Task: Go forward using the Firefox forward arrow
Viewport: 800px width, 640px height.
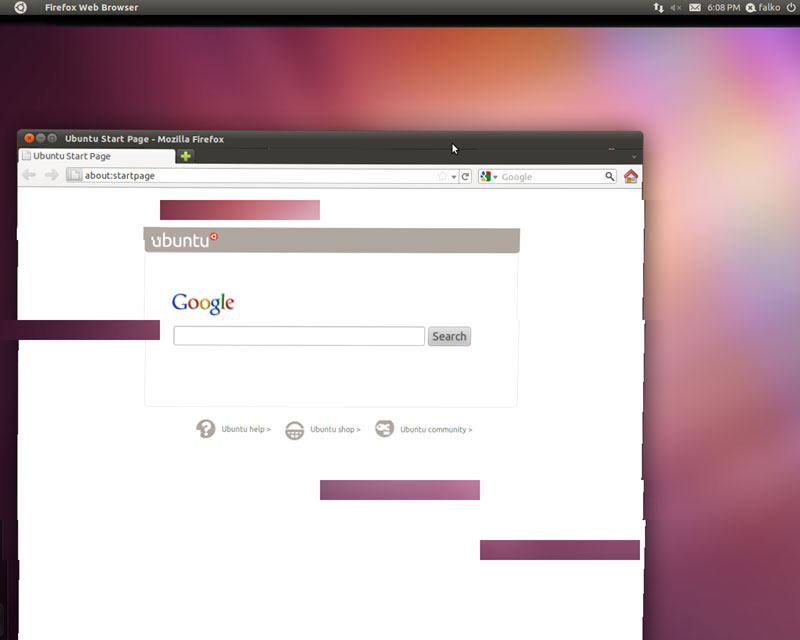Action: click(x=52, y=175)
